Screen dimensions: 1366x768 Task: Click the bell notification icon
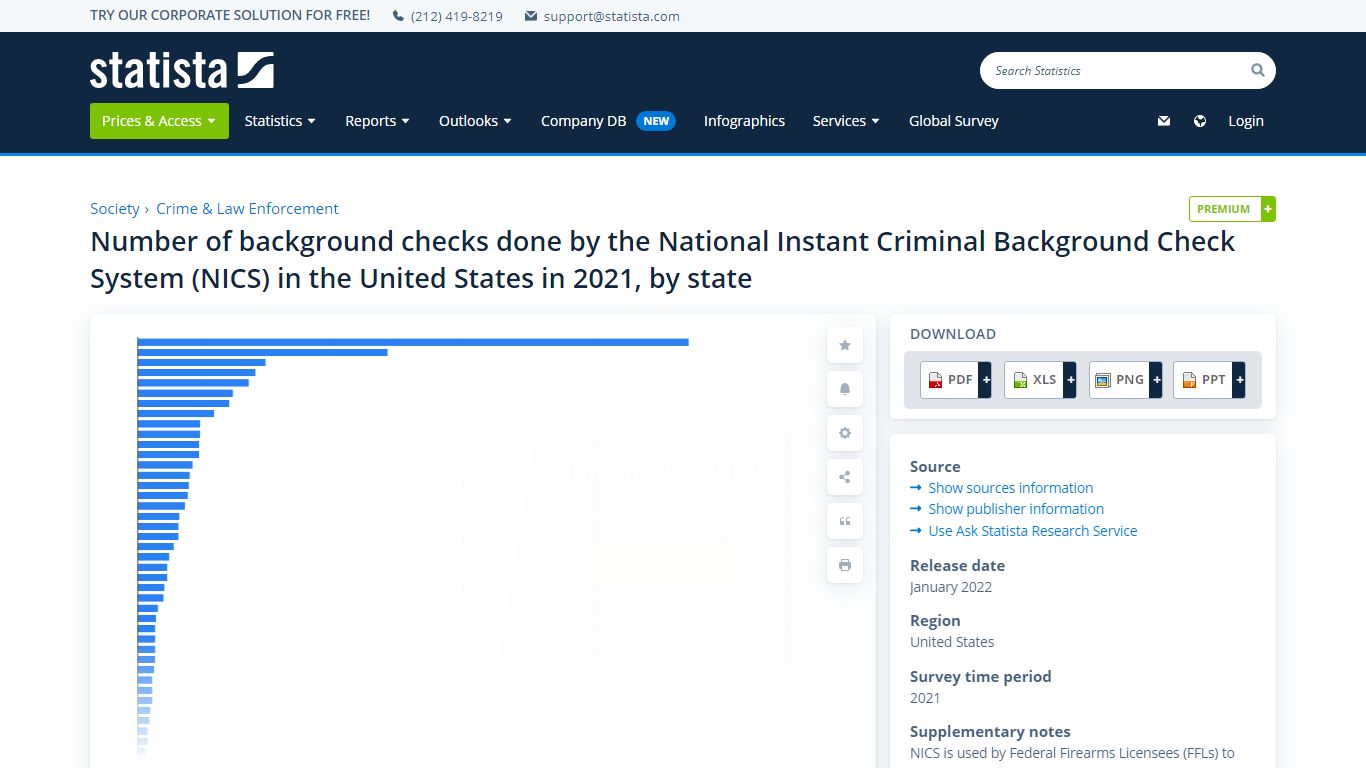click(x=845, y=389)
